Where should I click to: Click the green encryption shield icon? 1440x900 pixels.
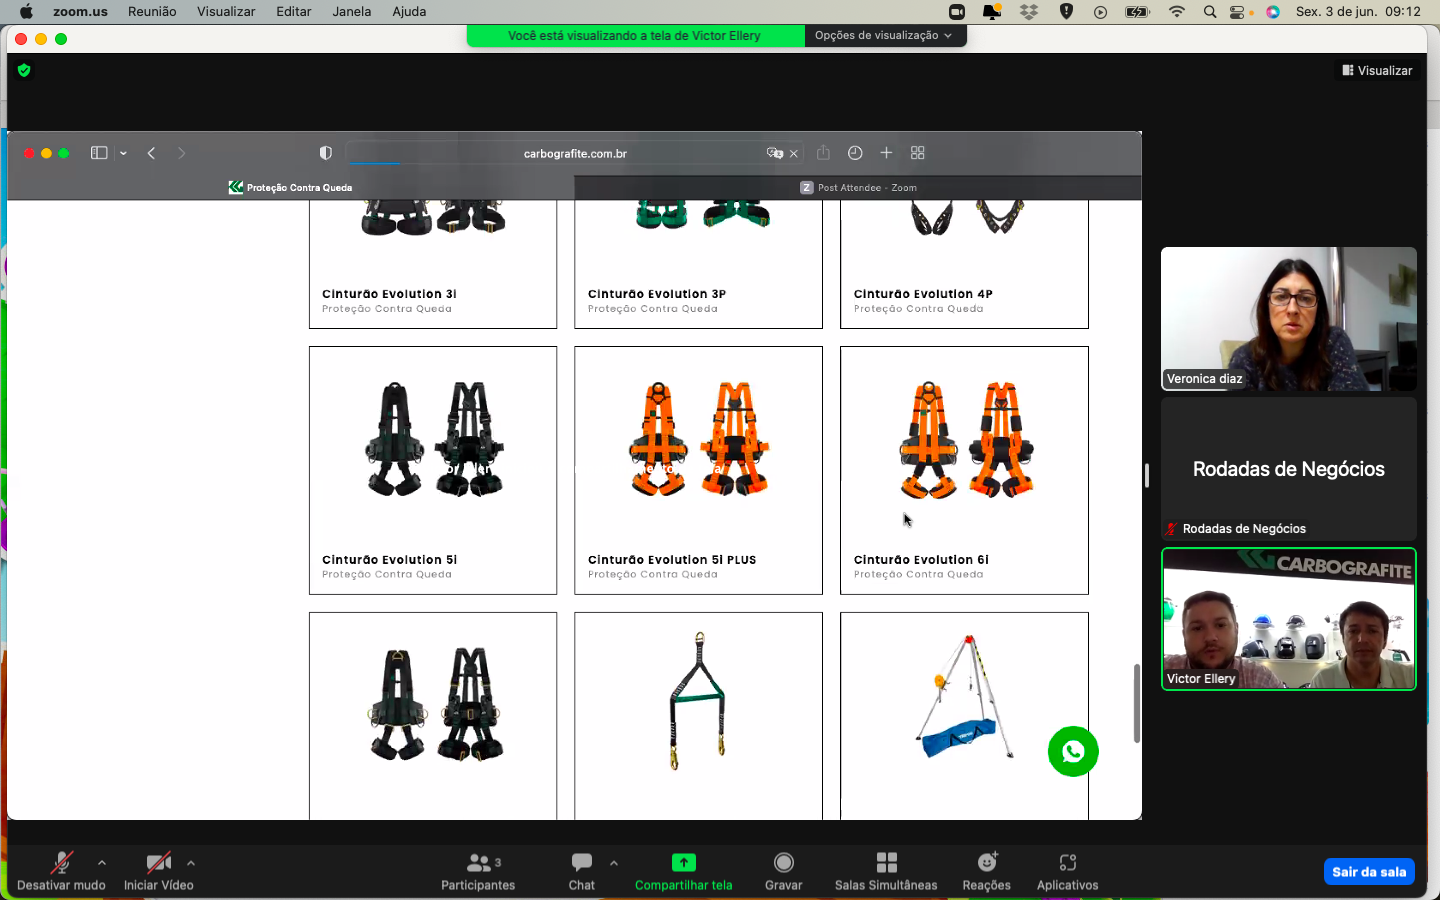click(24, 70)
